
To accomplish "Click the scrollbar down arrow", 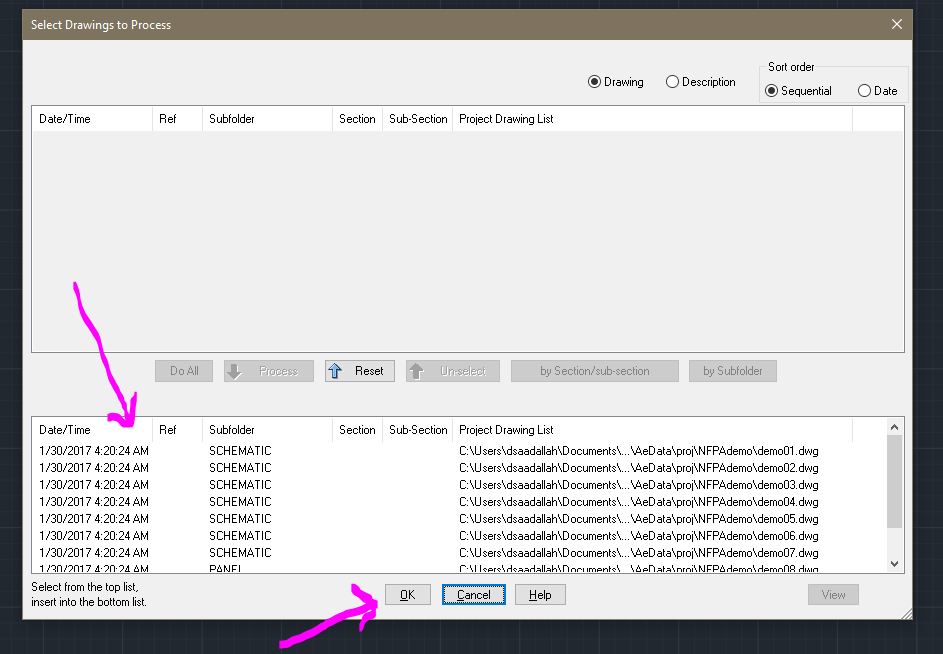I will coord(894,563).
